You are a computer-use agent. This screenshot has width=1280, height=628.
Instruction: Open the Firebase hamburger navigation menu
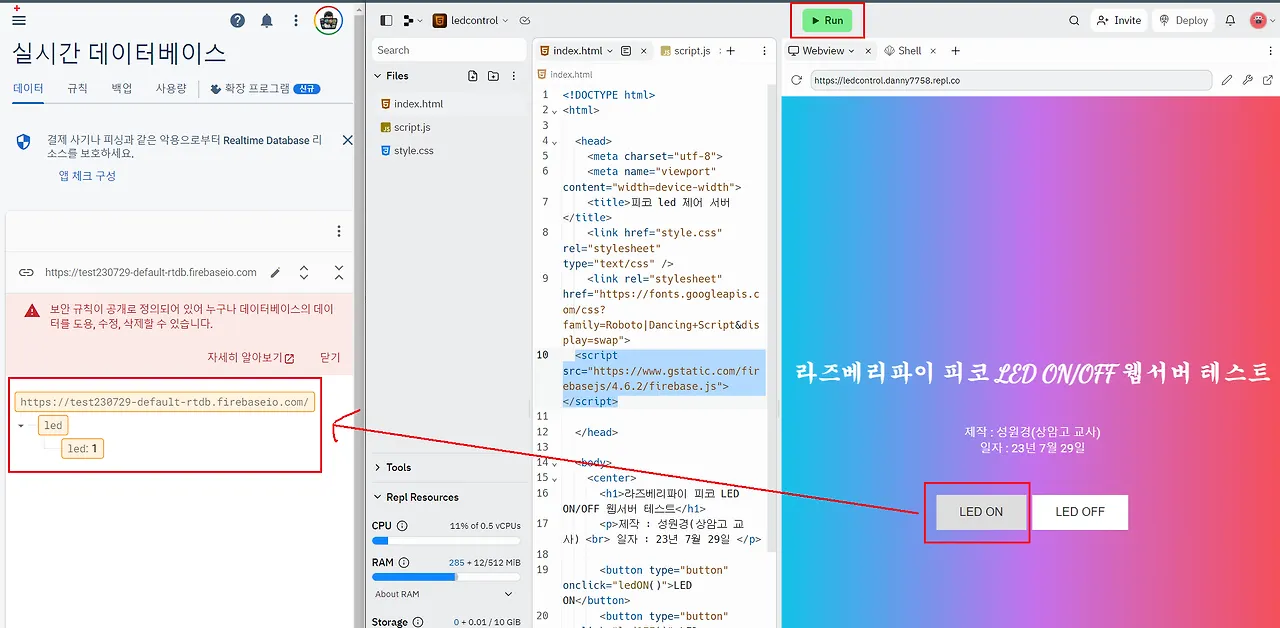pyautogui.click(x=19, y=20)
